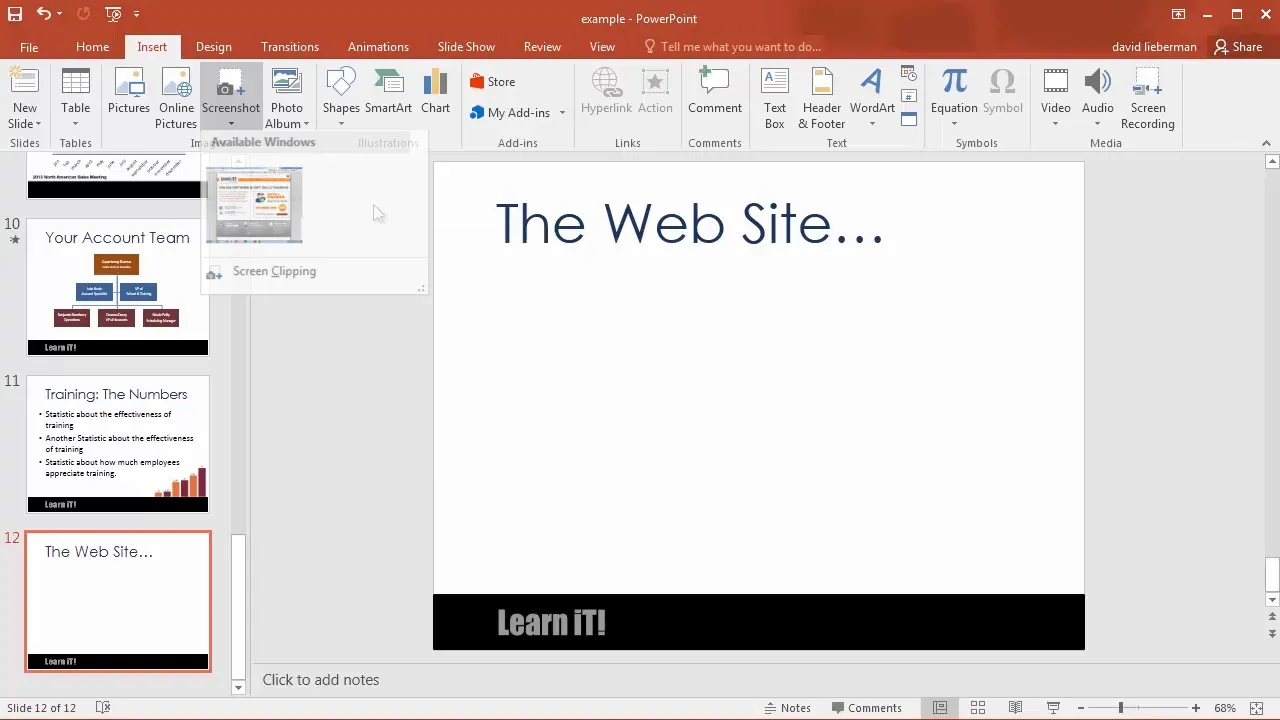Undo the last action

coord(44,14)
